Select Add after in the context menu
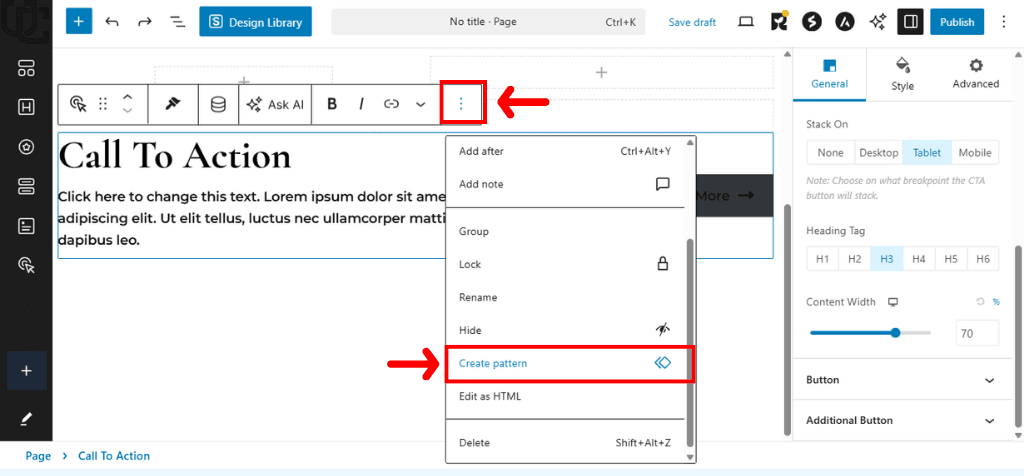Screen dimensions: 1024x476 pos(565,151)
